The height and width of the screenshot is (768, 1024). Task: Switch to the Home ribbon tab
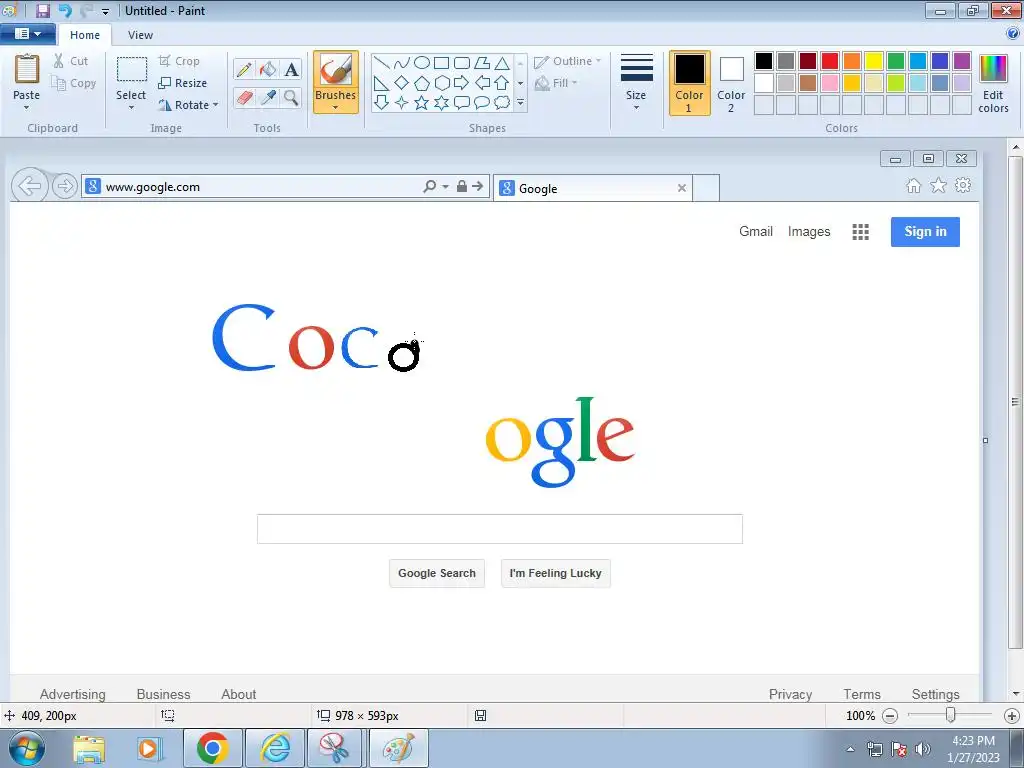(x=85, y=35)
